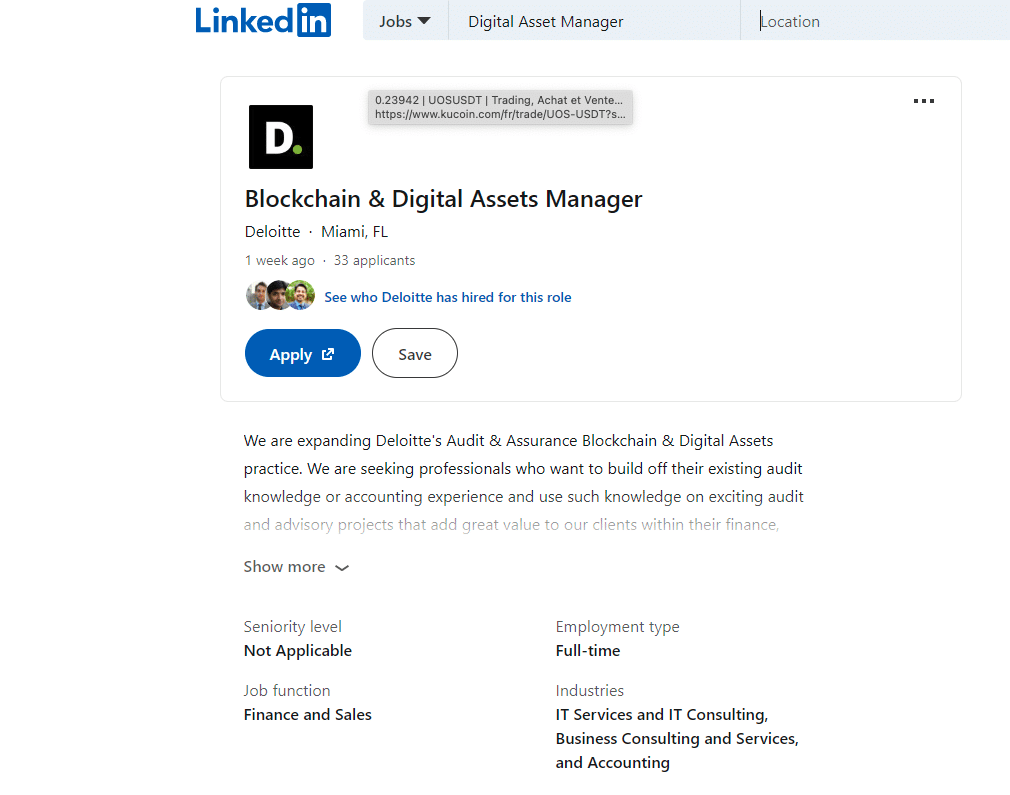Viewport: 1010px width, 795px height.
Task: Click the kucoin UOSUSDT tooltip
Action: [500, 107]
